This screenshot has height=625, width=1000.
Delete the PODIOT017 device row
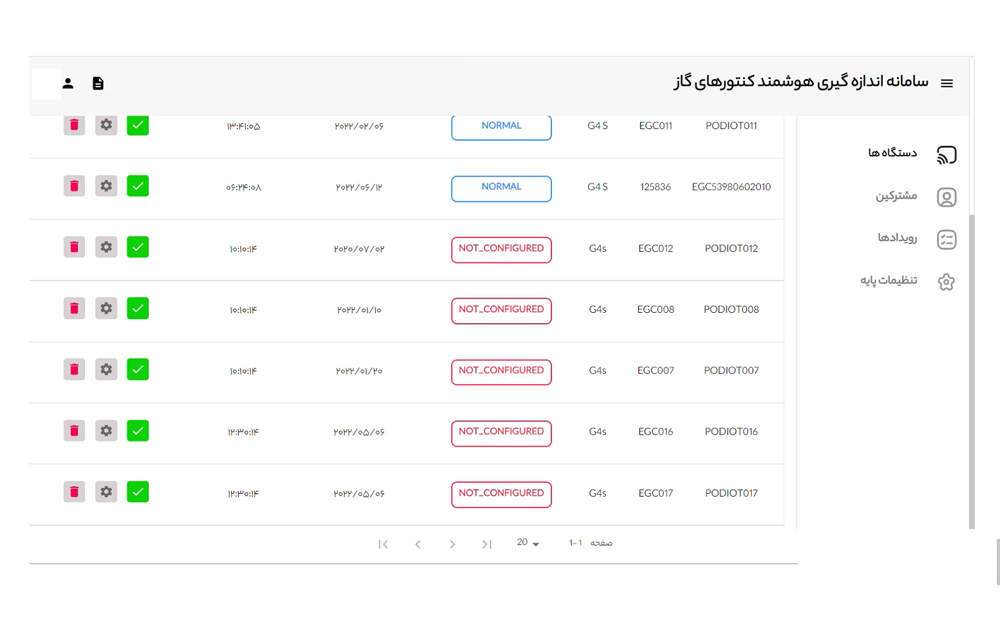click(x=74, y=492)
